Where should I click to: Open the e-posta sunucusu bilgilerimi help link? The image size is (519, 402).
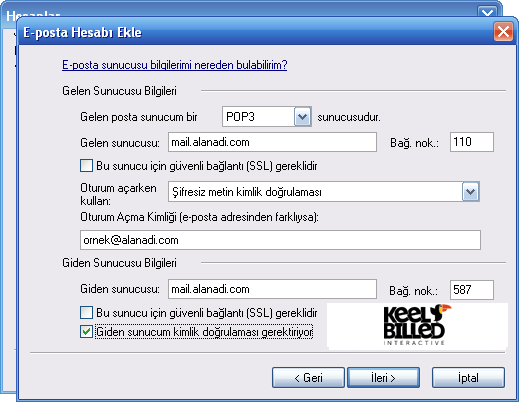(175, 65)
